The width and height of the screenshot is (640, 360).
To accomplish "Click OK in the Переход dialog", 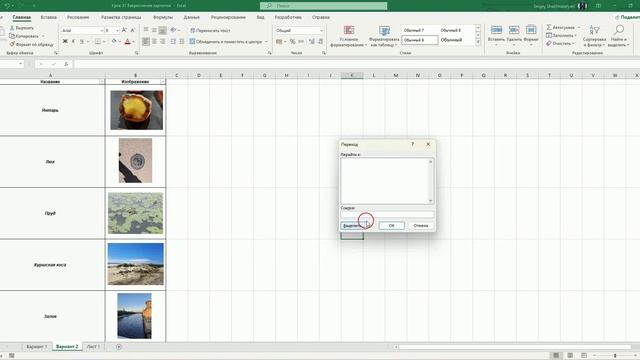I will coord(391,226).
